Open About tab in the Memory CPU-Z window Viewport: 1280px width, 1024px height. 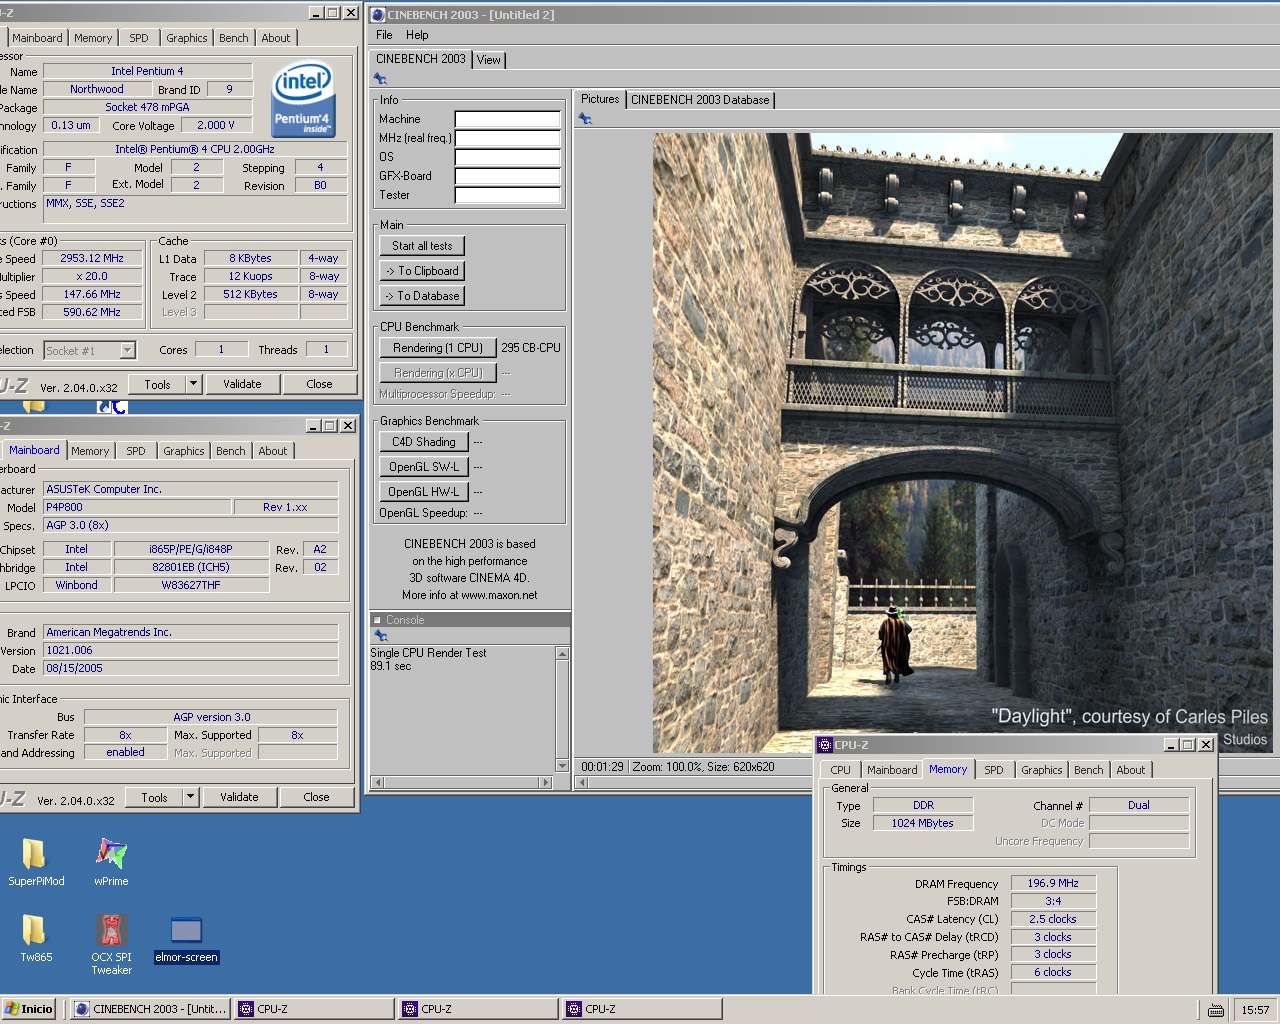[1130, 770]
